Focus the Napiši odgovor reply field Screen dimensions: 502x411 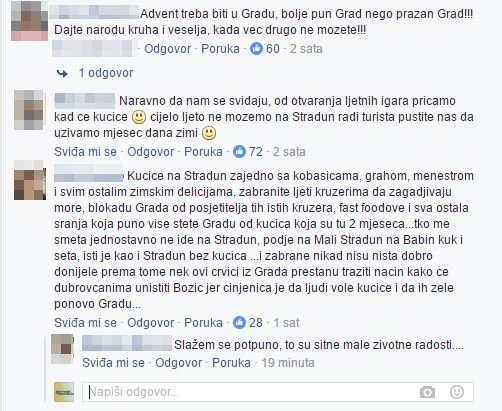coord(278,392)
